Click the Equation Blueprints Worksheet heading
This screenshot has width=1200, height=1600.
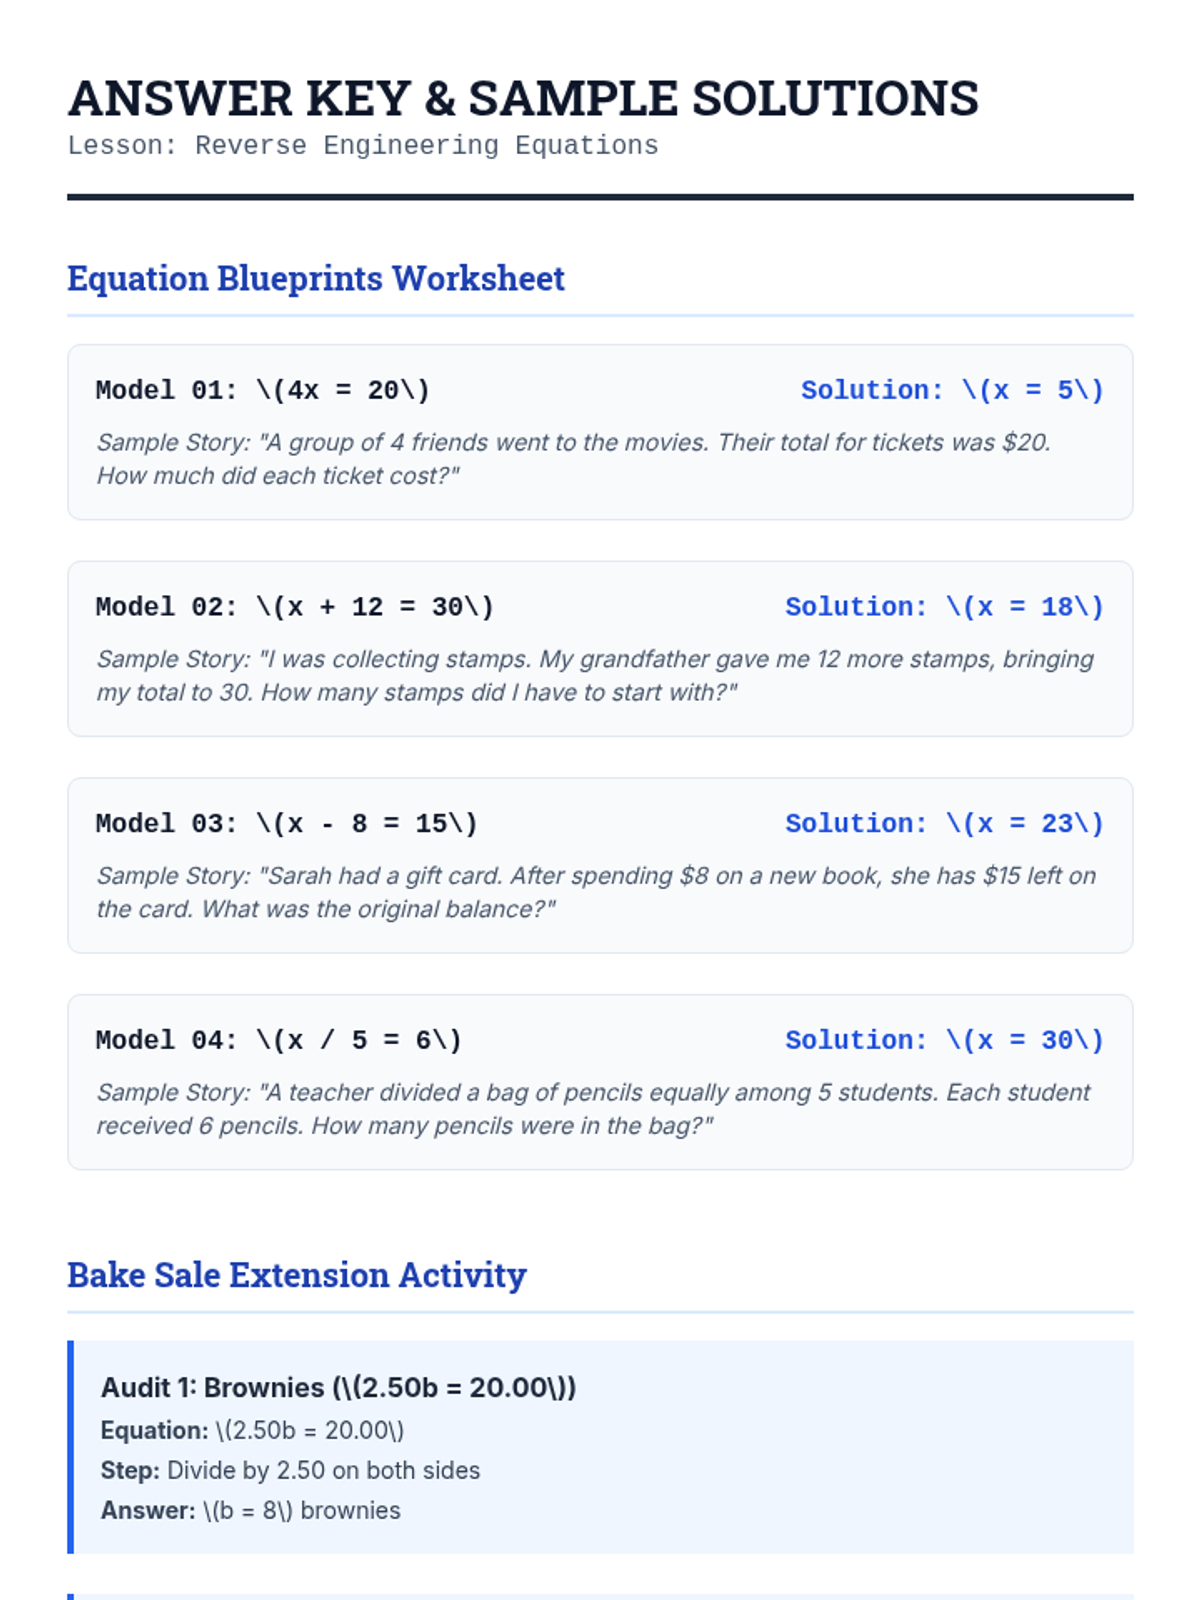point(316,278)
